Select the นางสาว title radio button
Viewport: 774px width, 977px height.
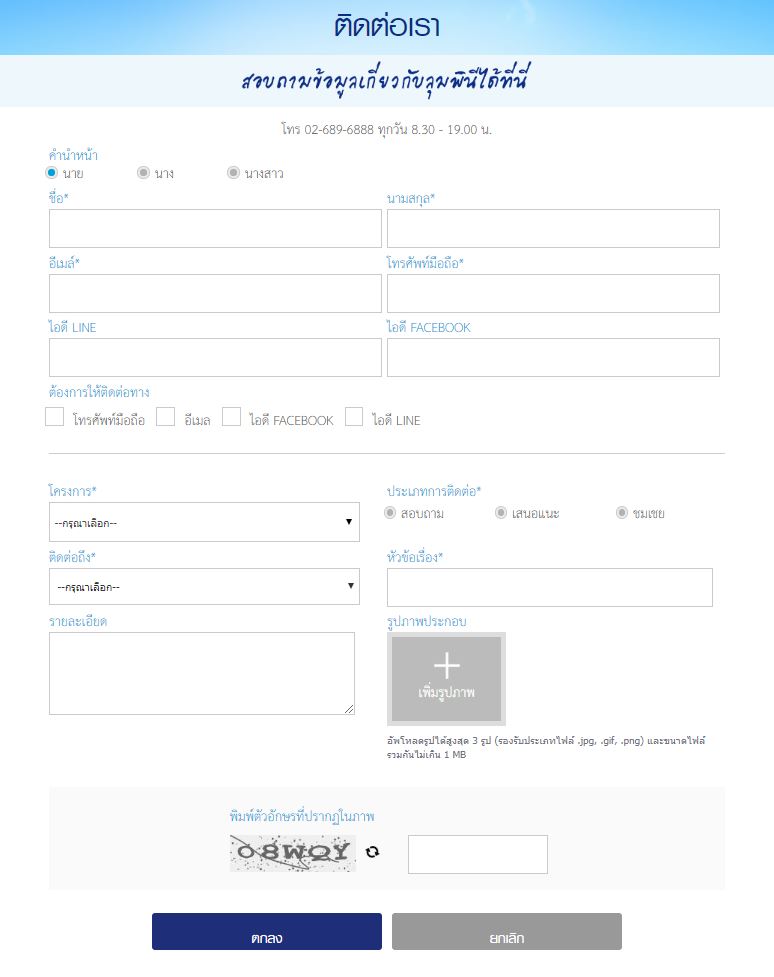pyautogui.click(x=233, y=172)
